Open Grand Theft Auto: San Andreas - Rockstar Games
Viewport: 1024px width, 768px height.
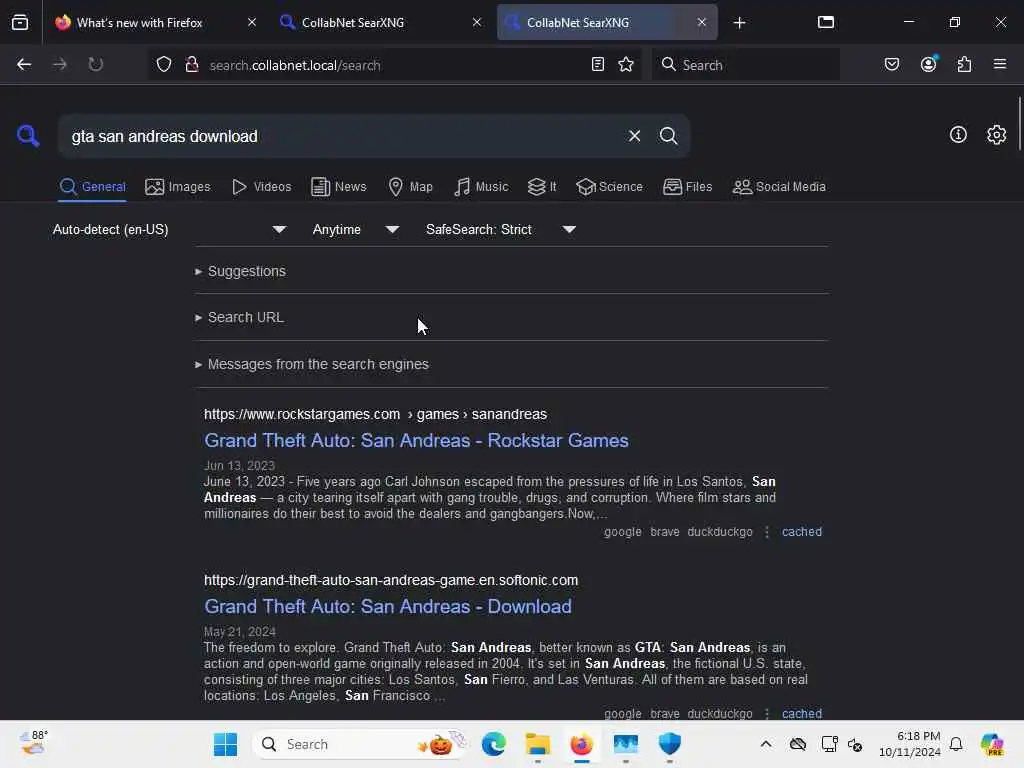pos(416,440)
